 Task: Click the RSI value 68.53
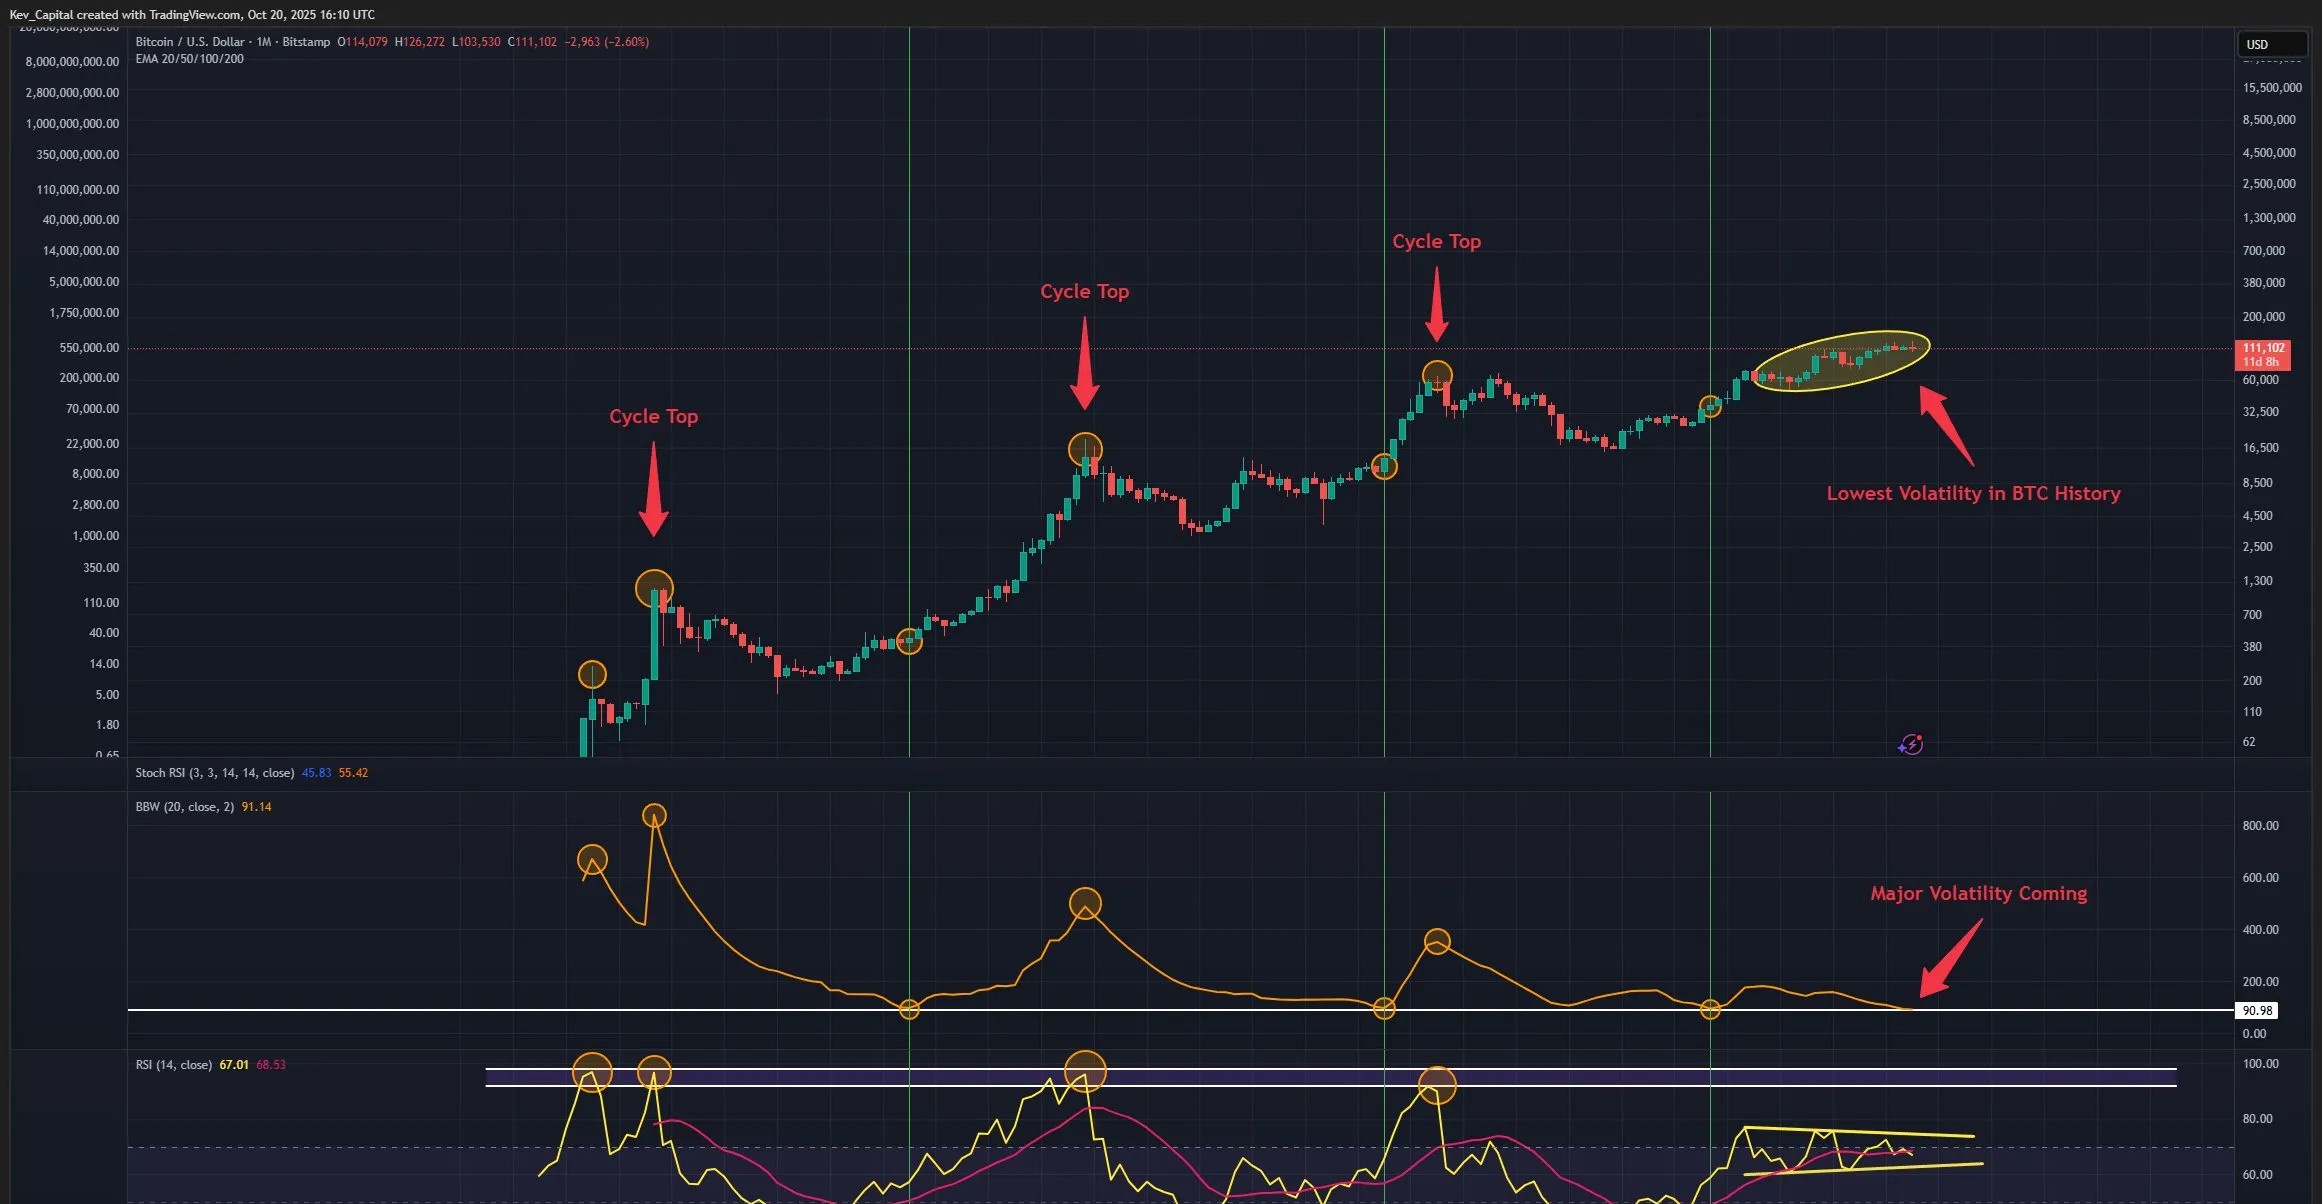click(x=271, y=1065)
